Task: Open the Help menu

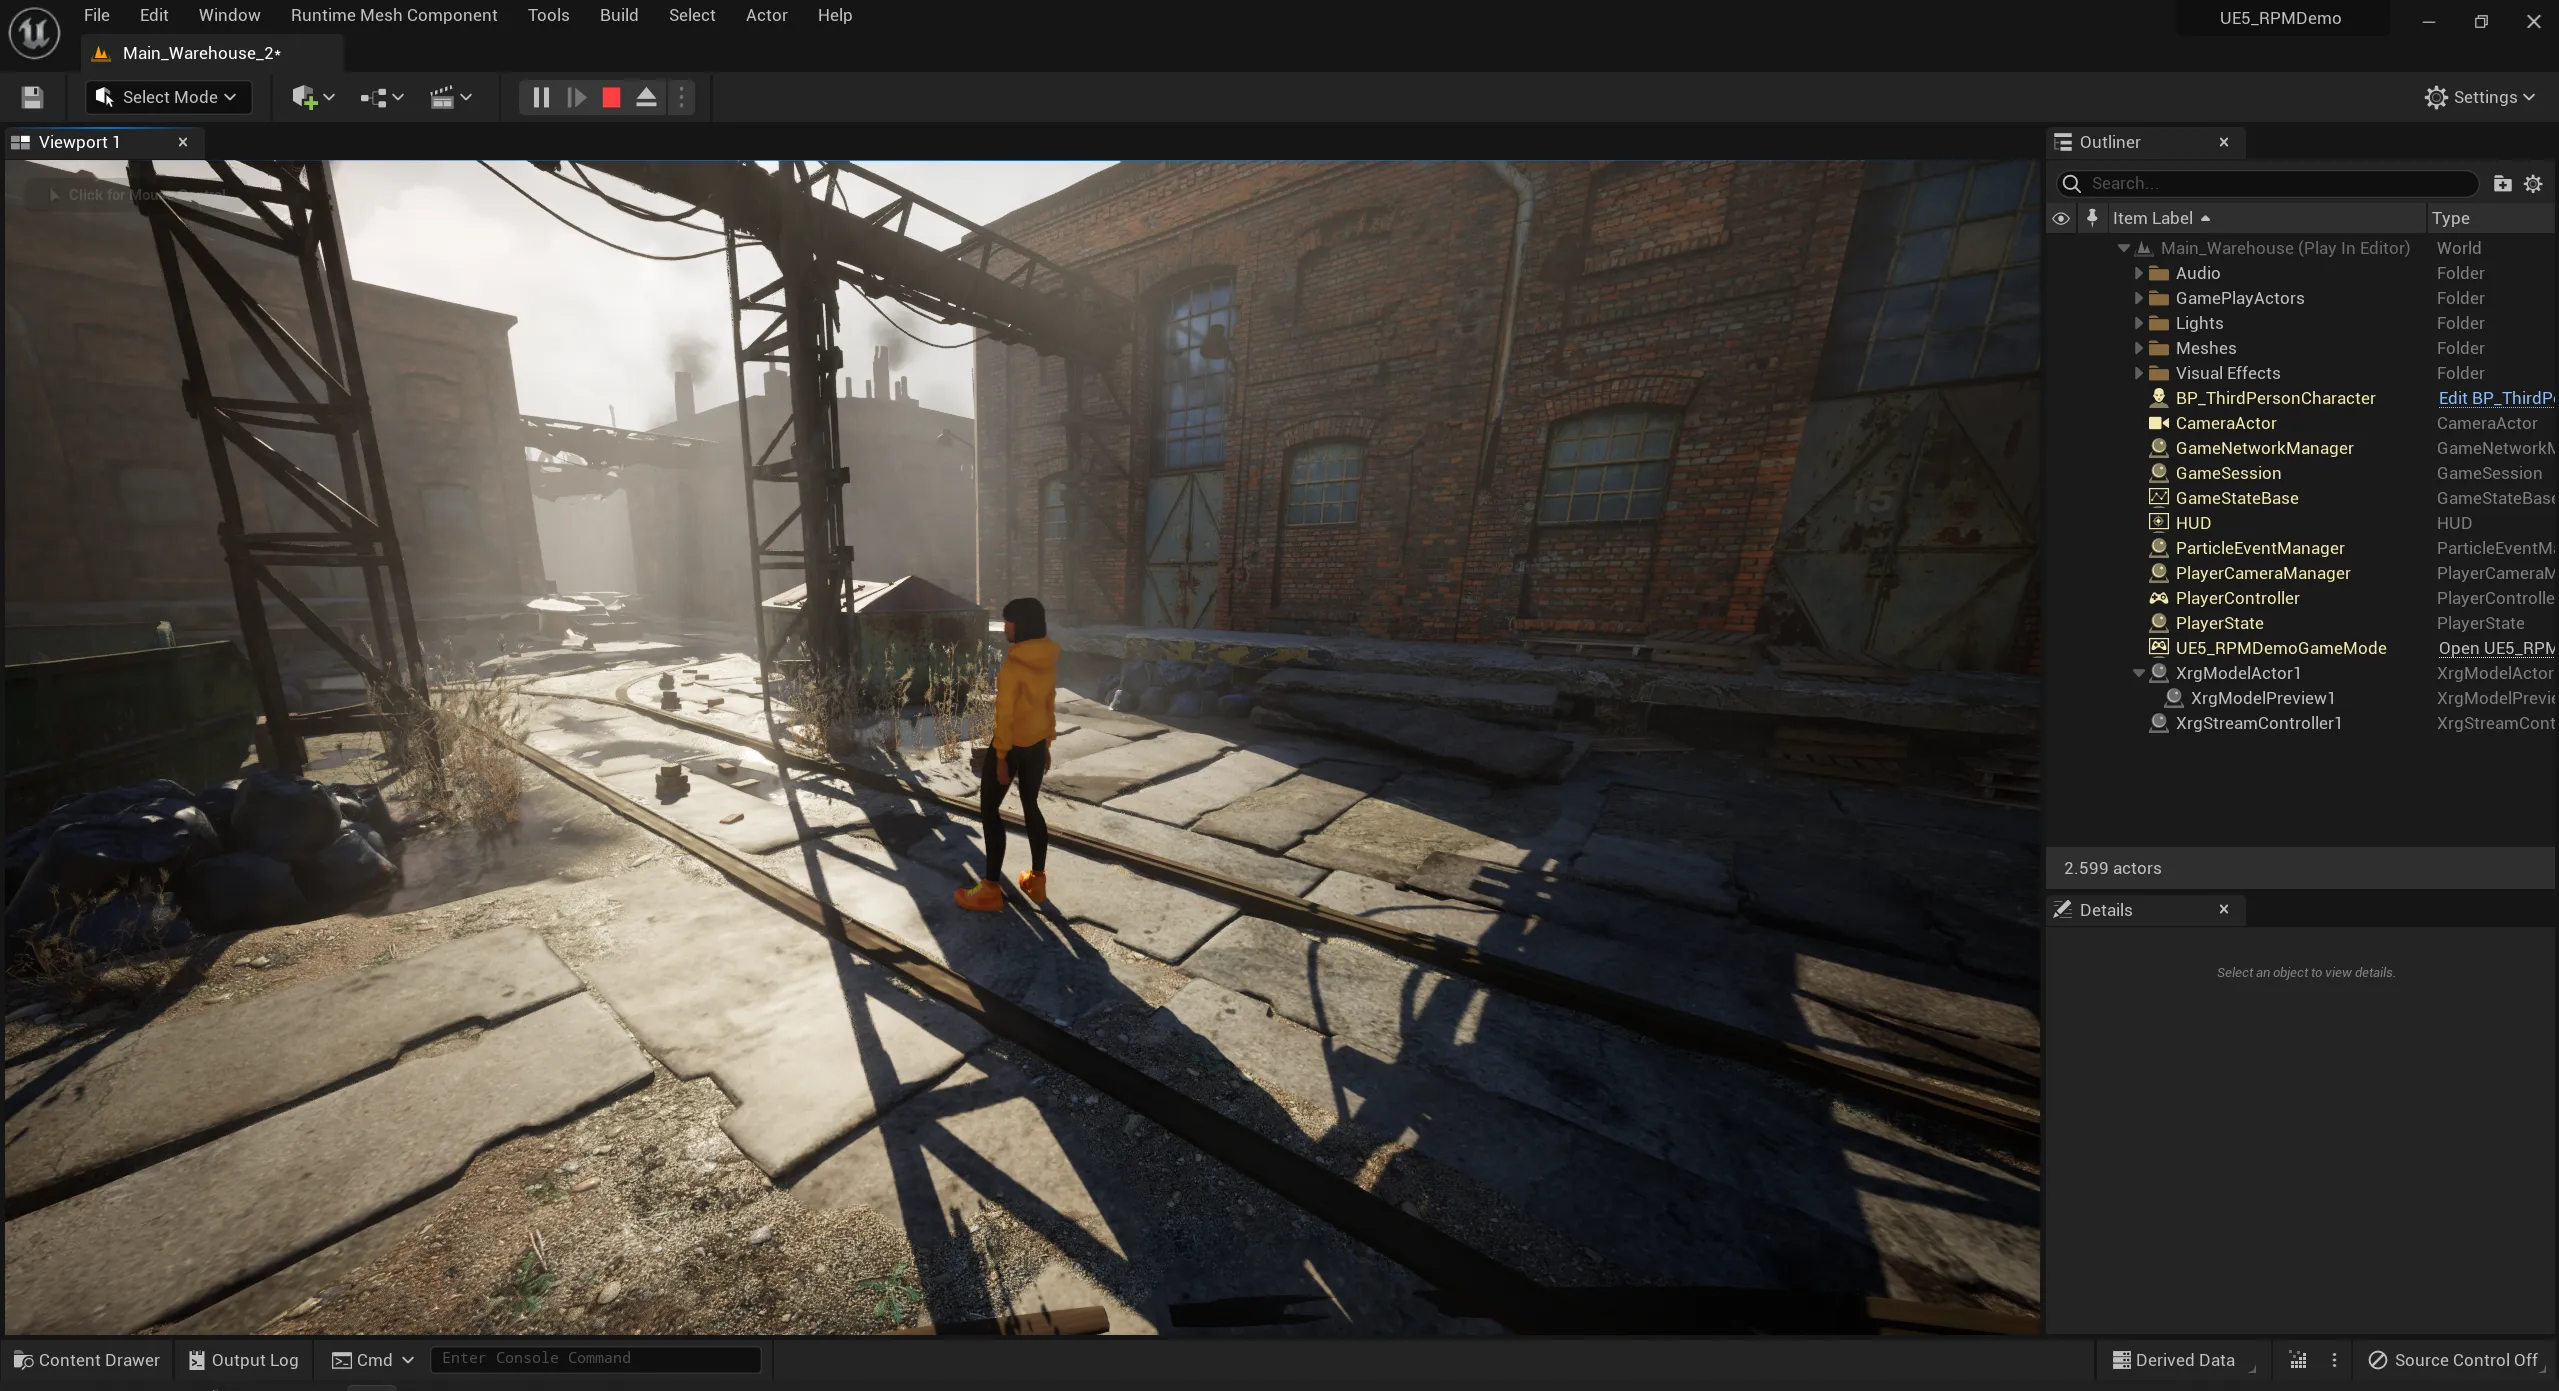Action: coord(835,15)
